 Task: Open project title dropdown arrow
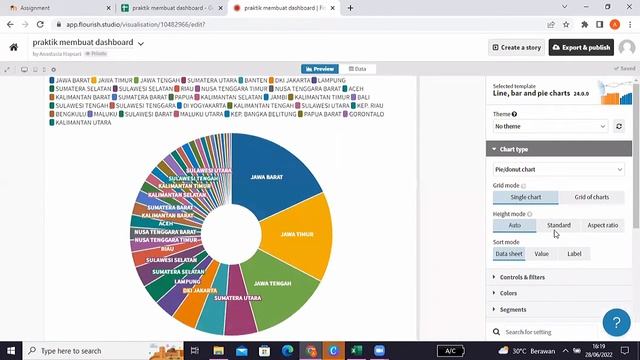(x=141, y=43)
